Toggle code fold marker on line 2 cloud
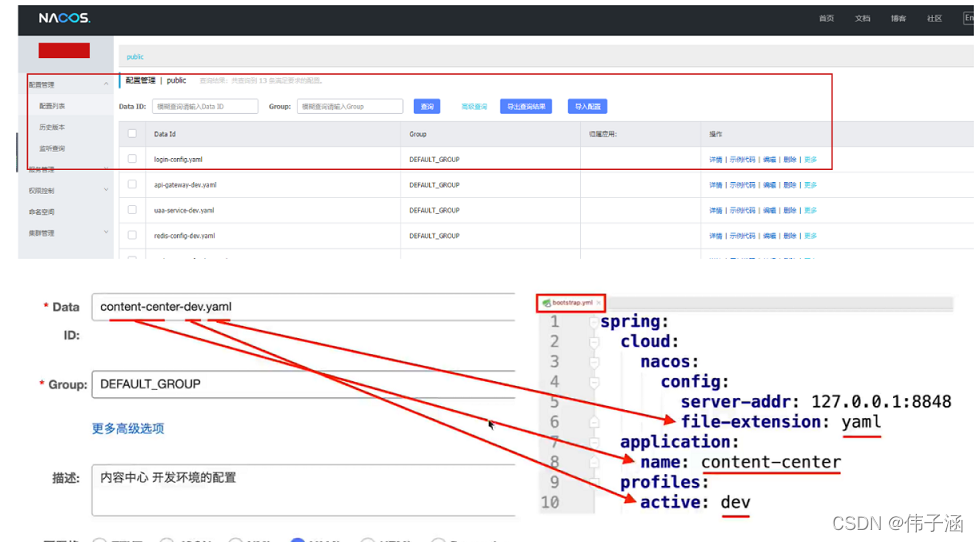Image resolution: width=978 pixels, height=542 pixels. point(594,342)
